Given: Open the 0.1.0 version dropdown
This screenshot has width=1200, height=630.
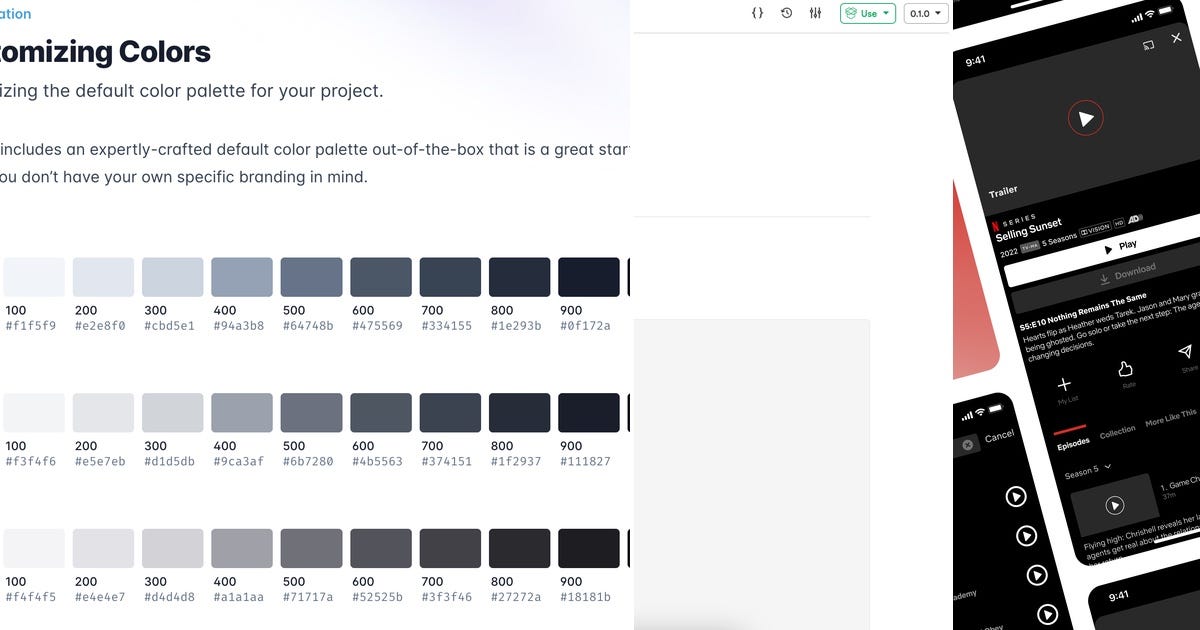Looking at the screenshot, I should [x=925, y=13].
